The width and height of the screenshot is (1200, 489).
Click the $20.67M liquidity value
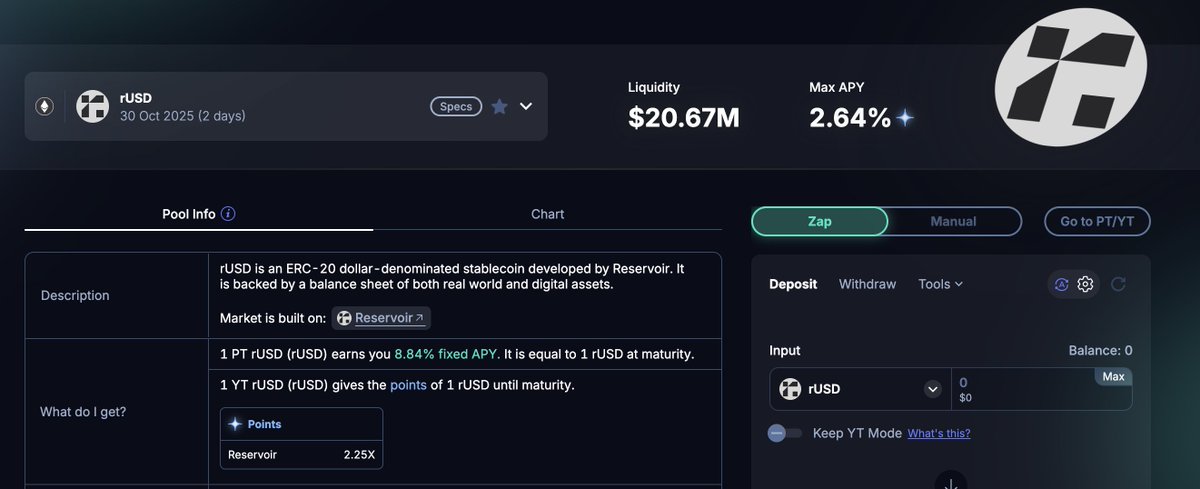coord(684,118)
